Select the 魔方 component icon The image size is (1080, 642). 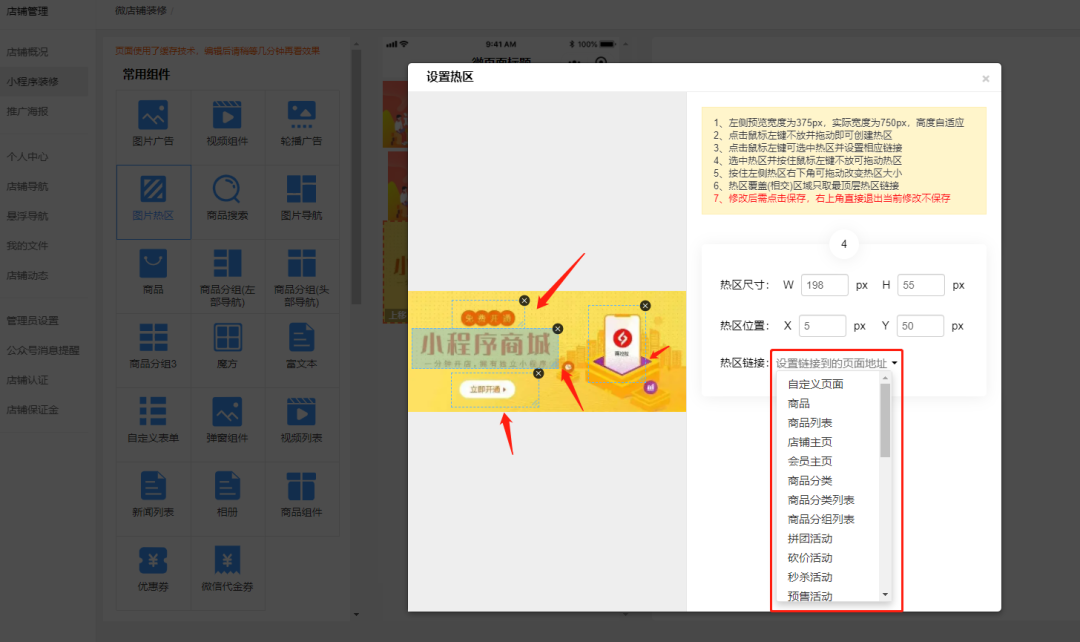click(x=227, y=338)
